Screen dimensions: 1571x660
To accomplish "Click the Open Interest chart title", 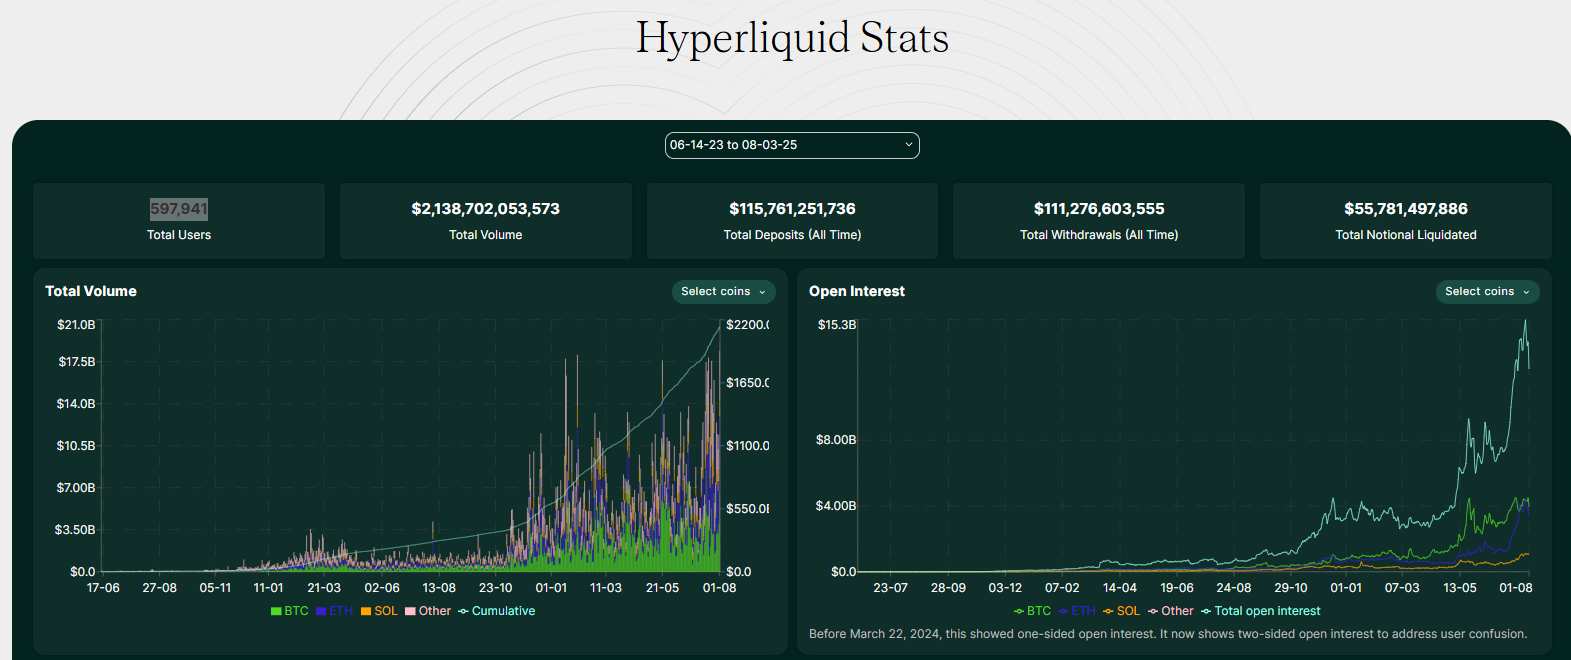I will point(857,291).
